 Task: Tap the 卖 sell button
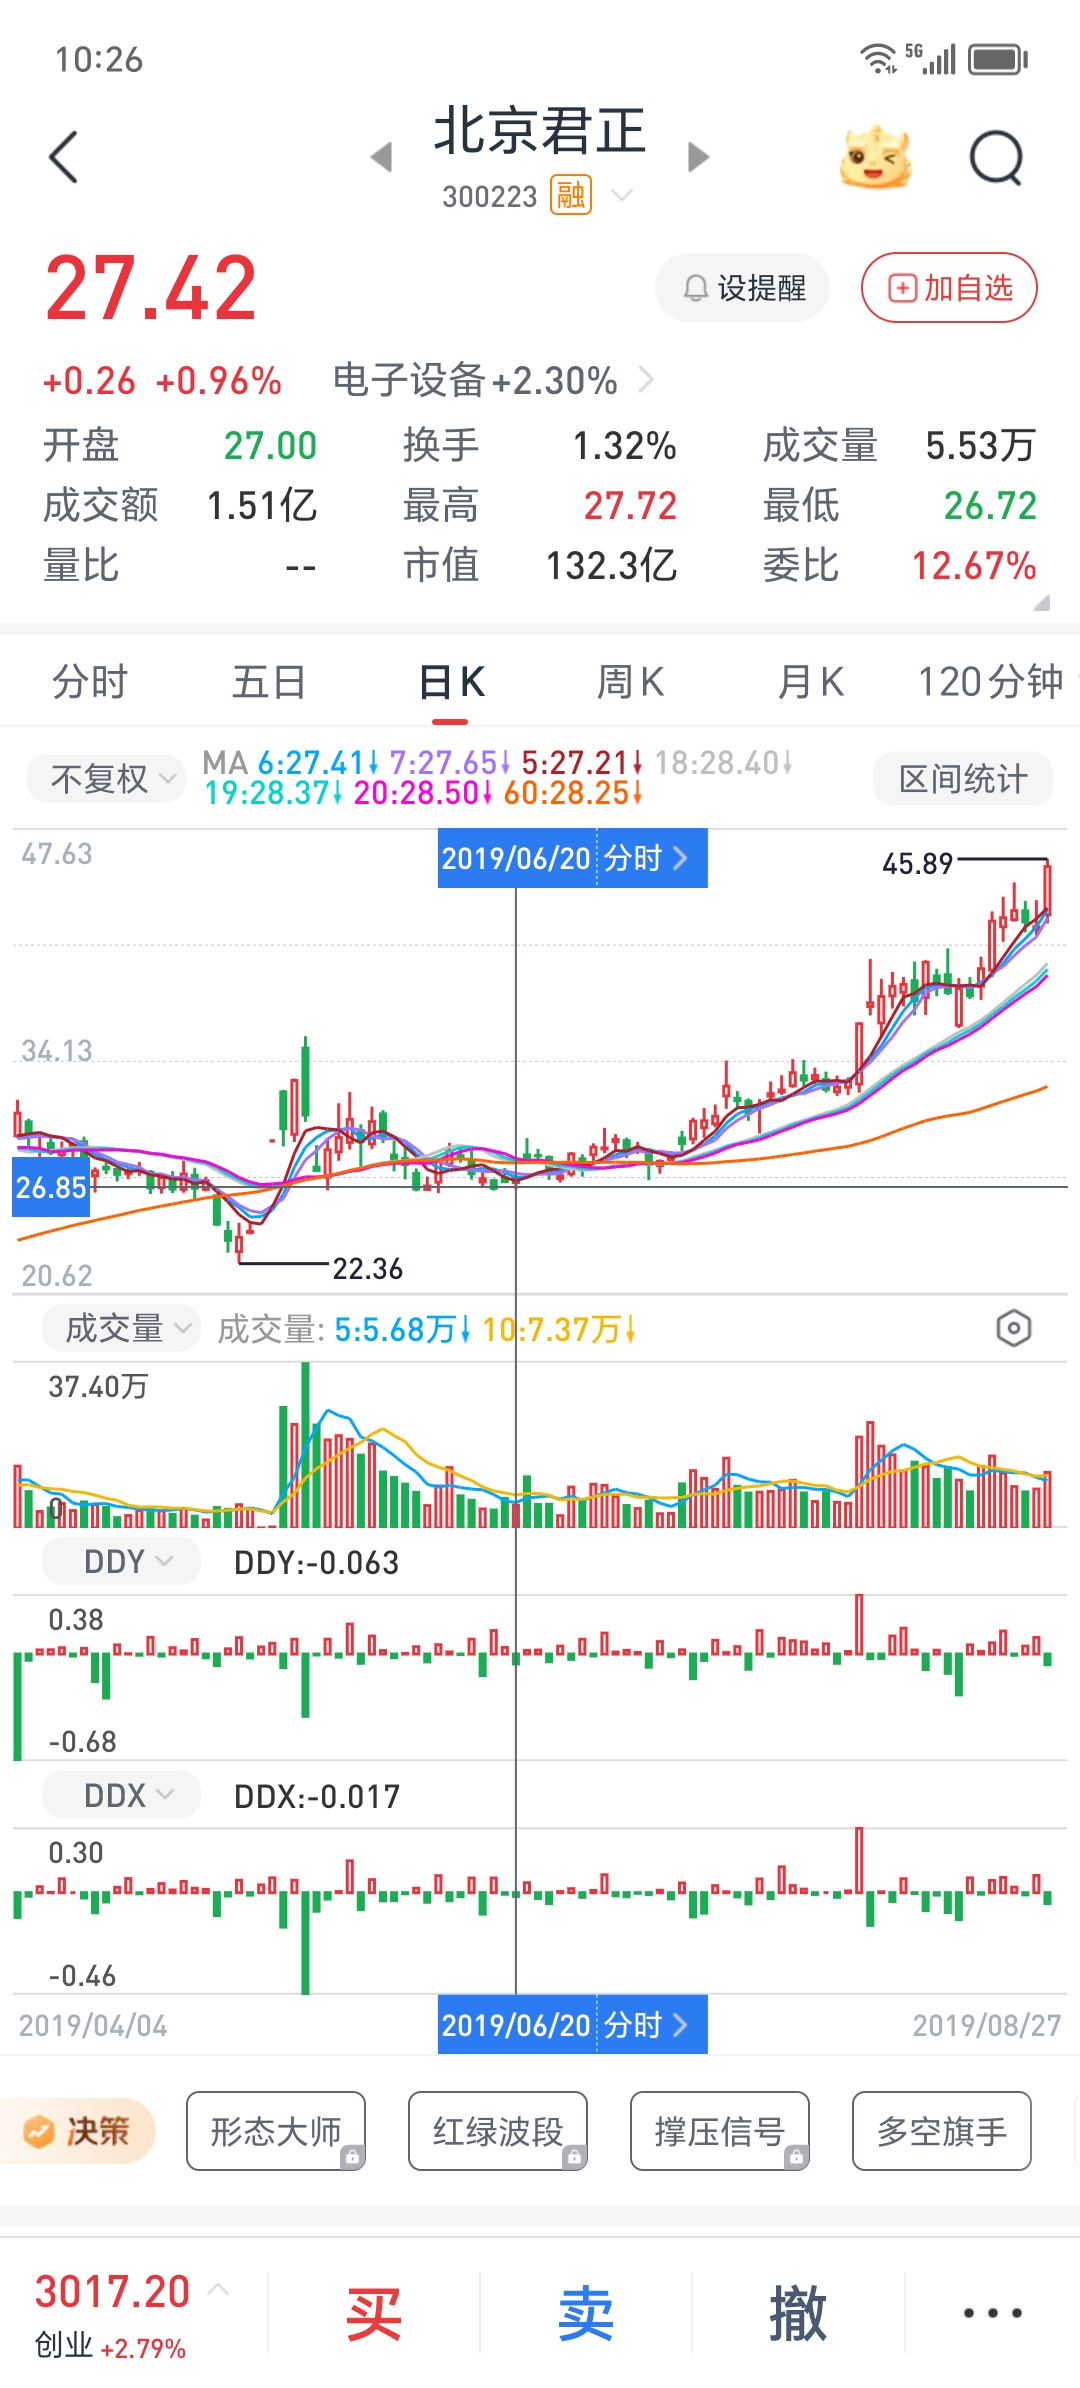(586, 2313)
